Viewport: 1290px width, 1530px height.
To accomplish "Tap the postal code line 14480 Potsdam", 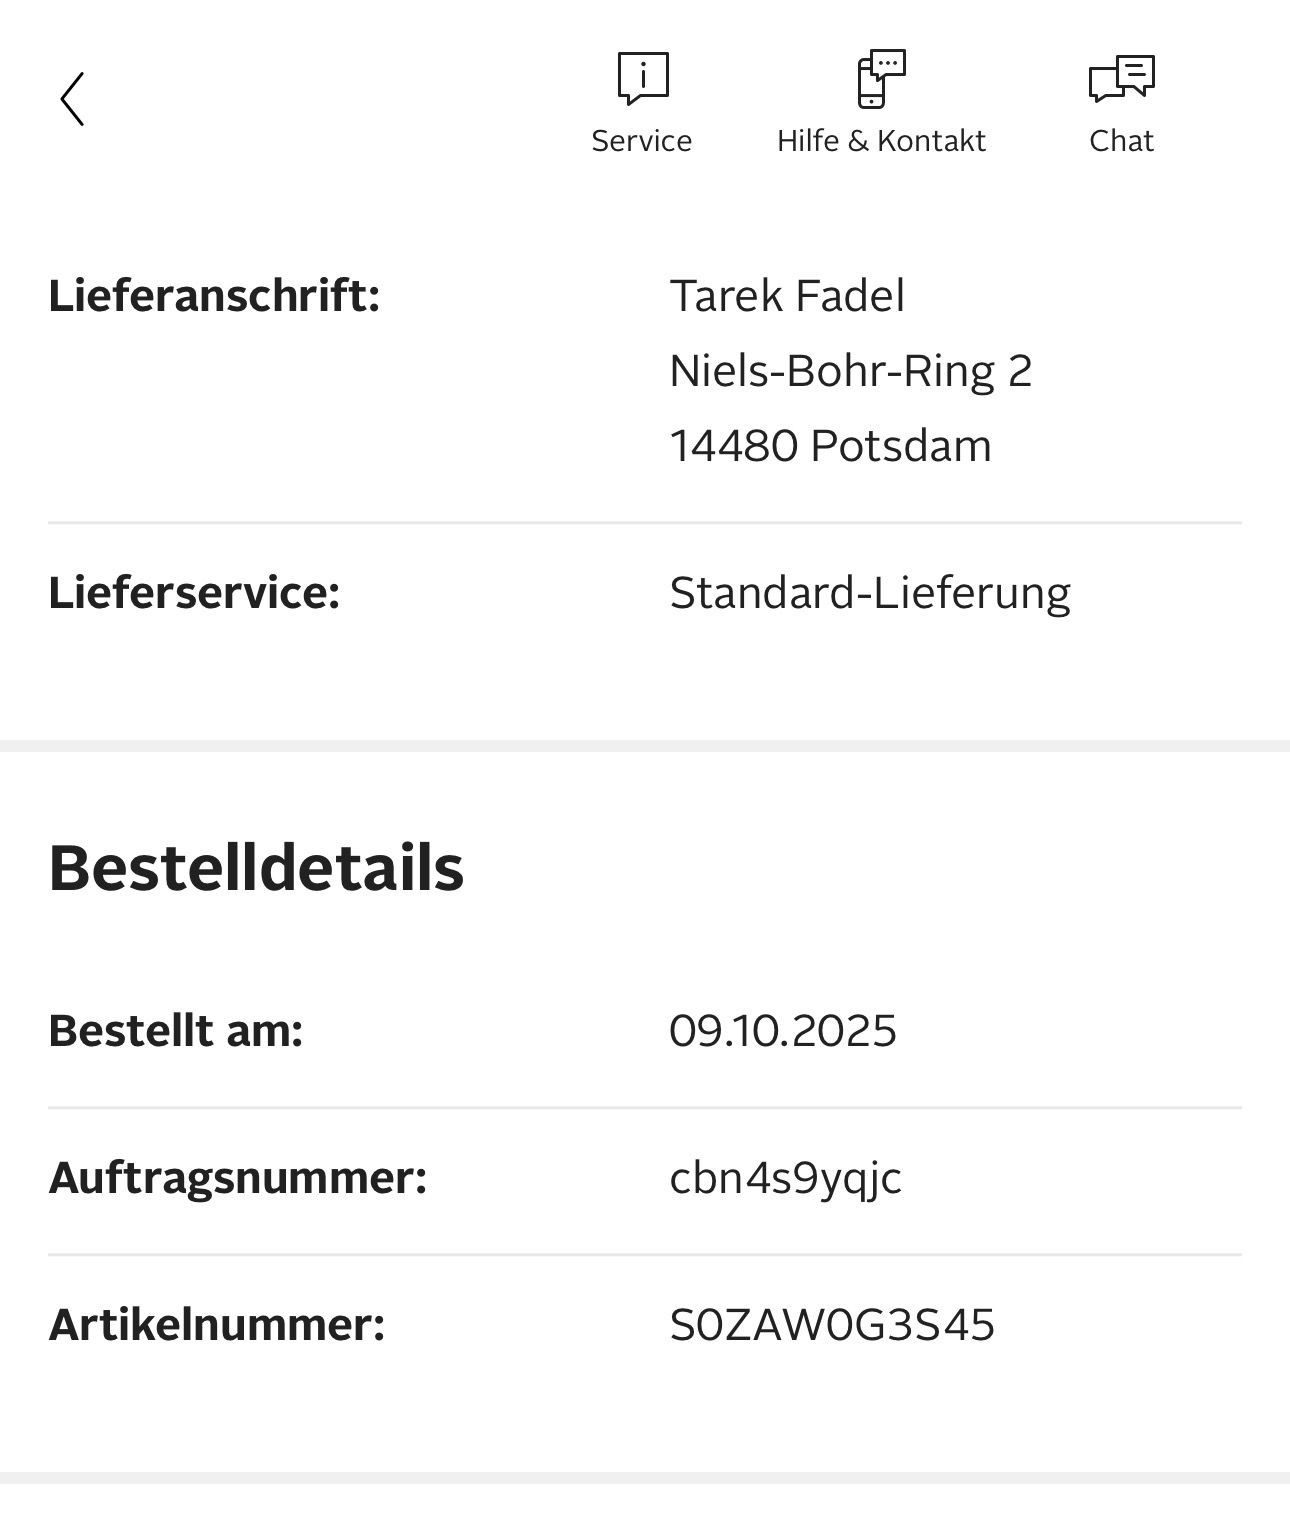I will coord(830,446).
